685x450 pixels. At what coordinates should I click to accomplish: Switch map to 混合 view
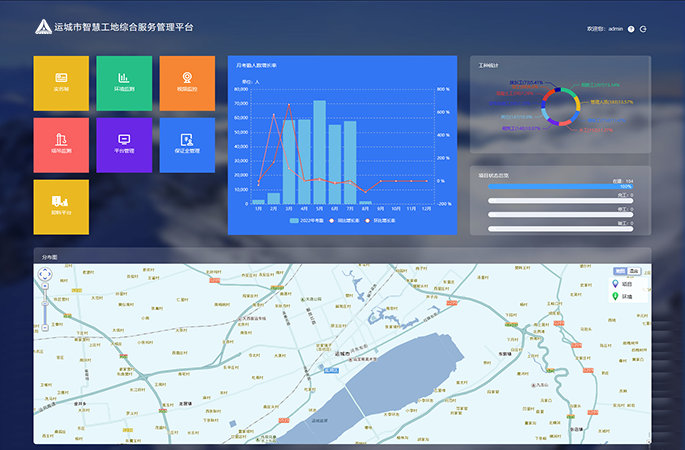[x=634, y=271]
